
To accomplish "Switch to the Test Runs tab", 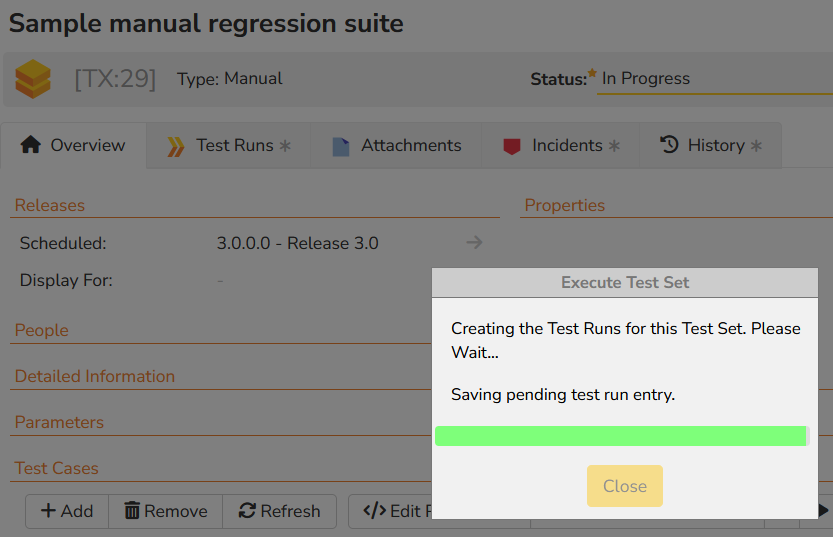I will pos(234,146).
